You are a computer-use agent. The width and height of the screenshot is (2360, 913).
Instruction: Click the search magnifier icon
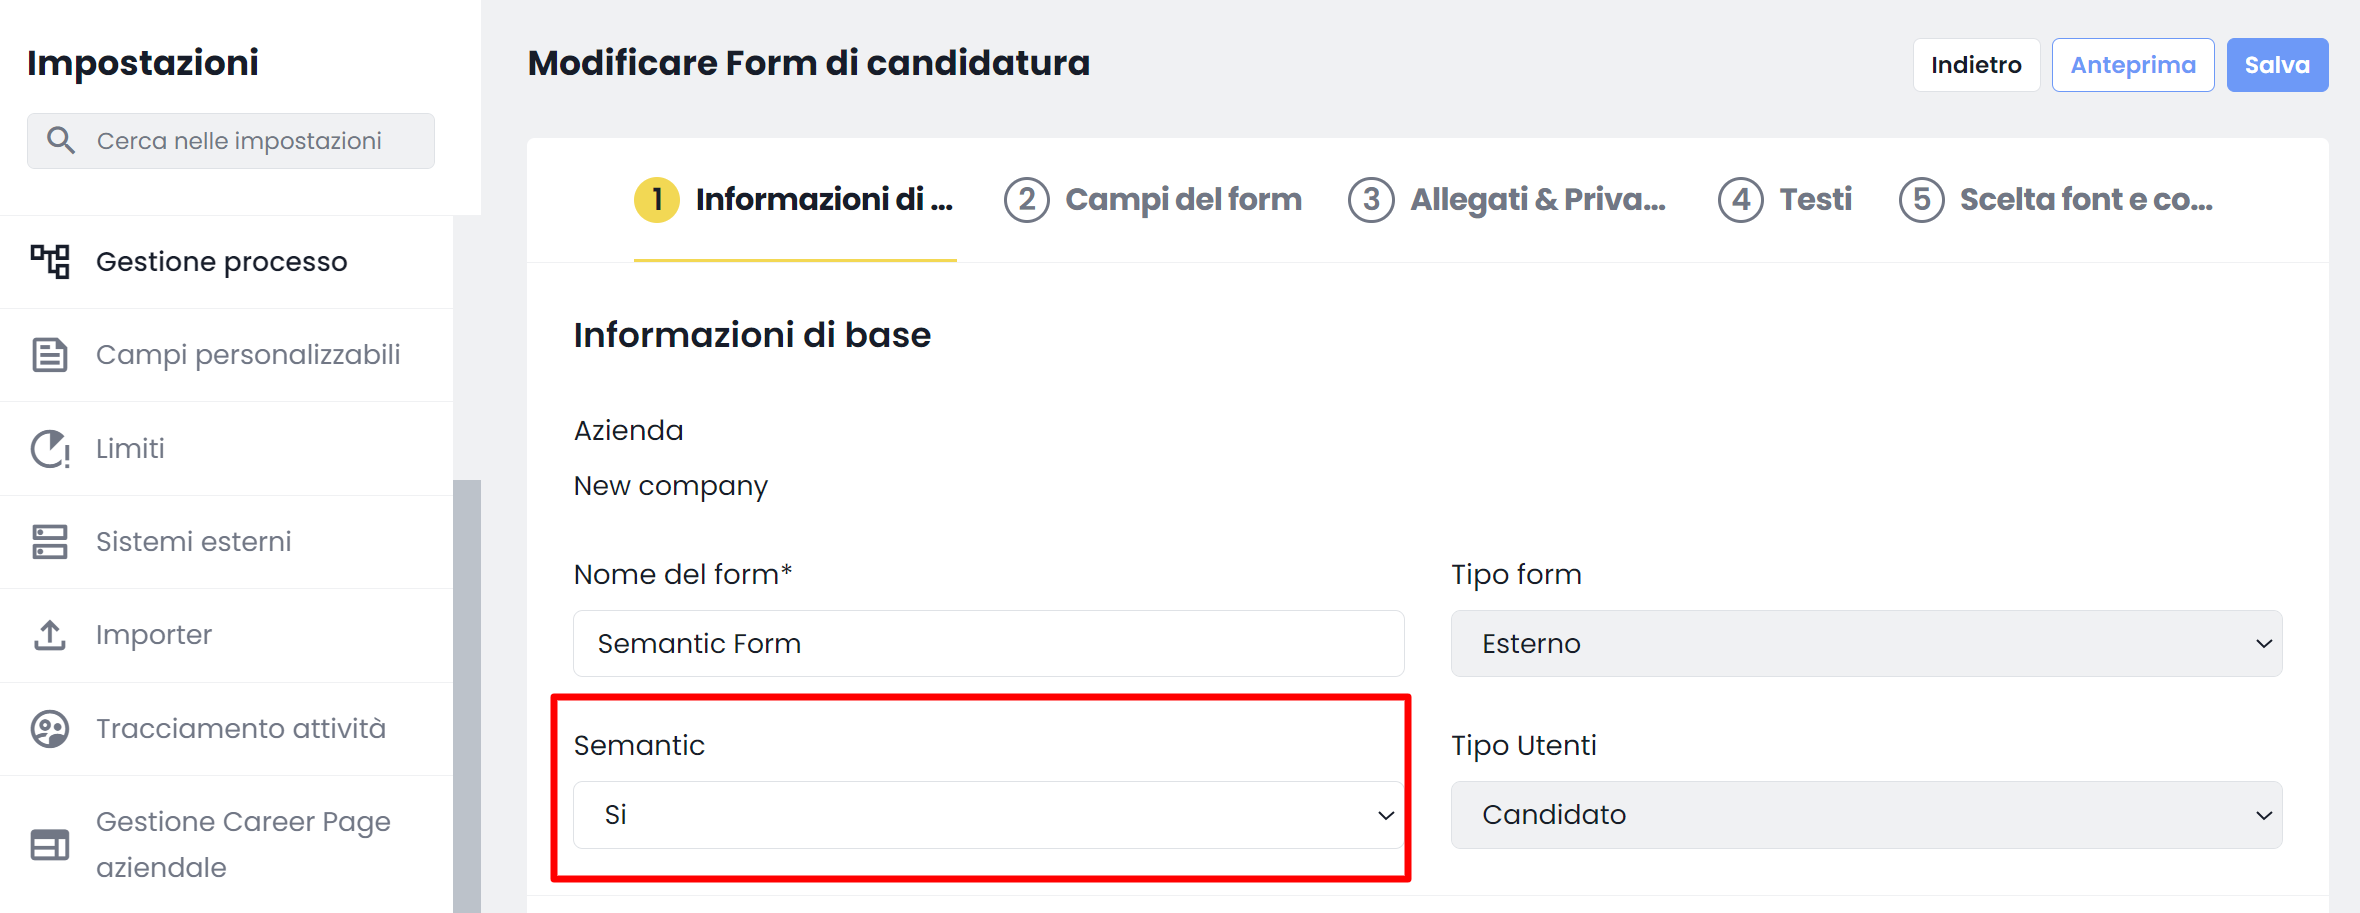tap(61, 141)
